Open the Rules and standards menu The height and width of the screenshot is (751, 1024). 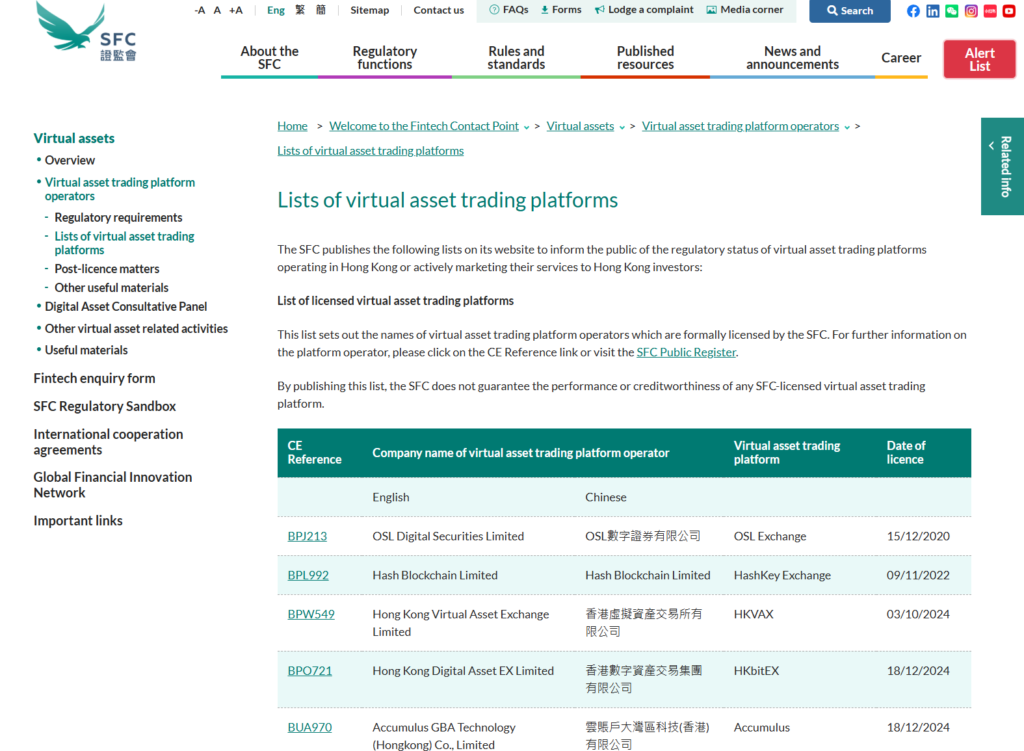click(x=516, y=57)
